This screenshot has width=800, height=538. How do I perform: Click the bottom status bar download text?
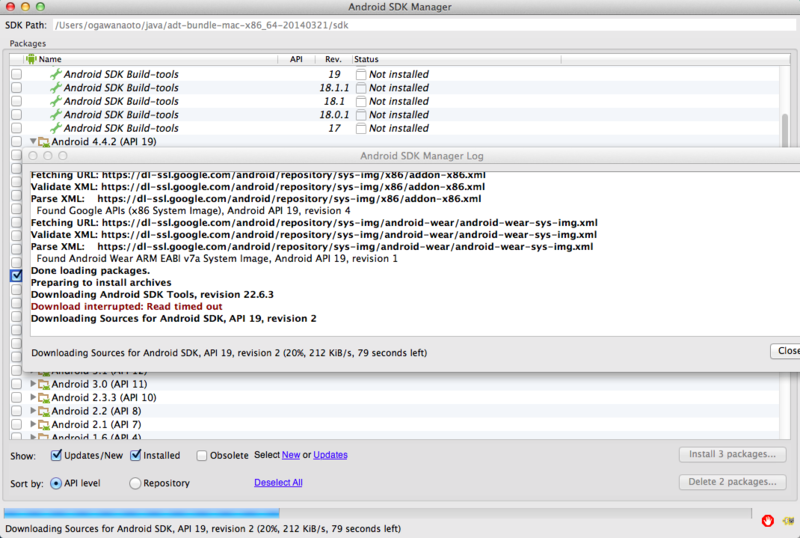[x=203, y=529]
